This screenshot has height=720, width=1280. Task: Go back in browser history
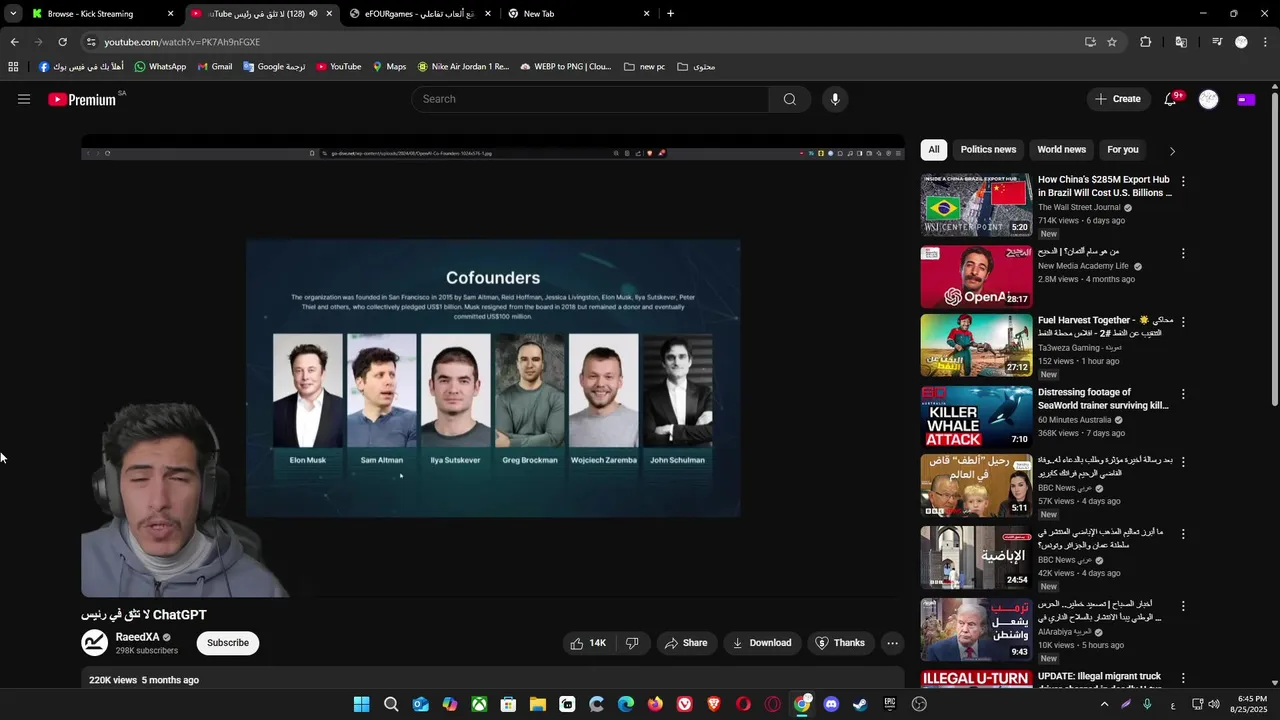(14, 42)
